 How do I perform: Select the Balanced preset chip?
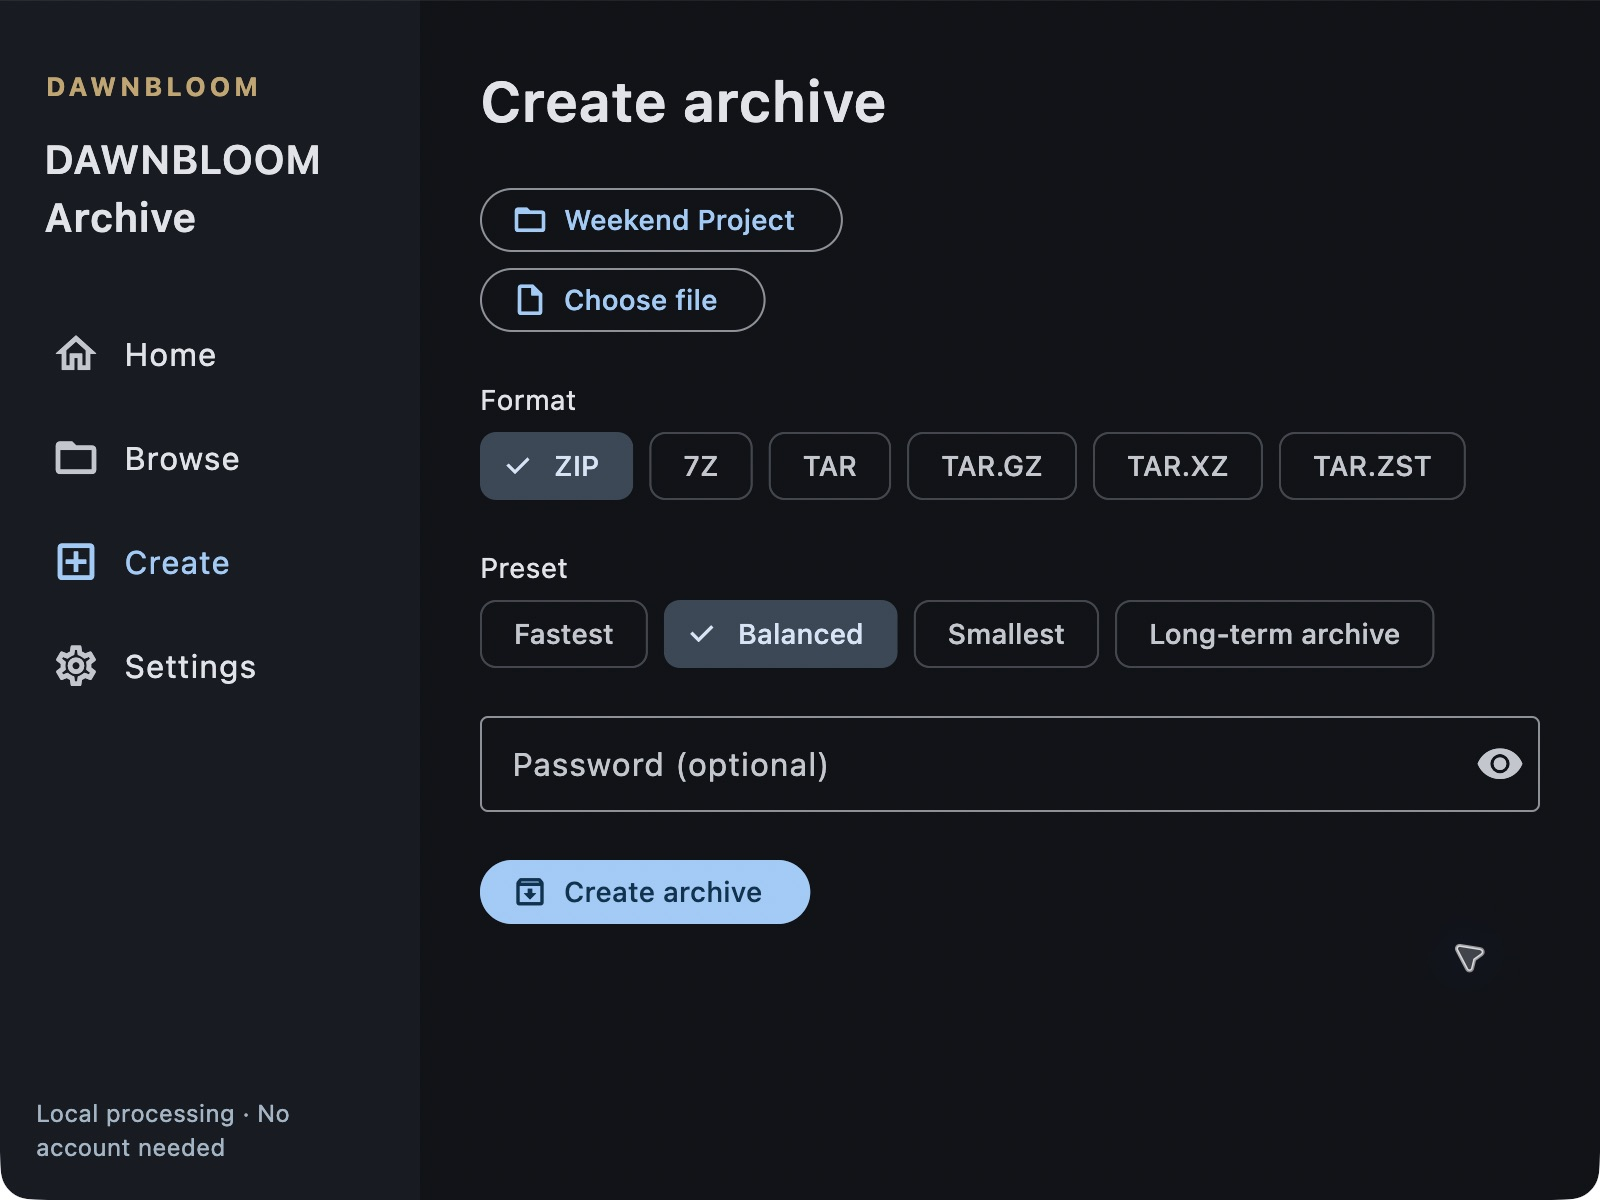(781, 634)
